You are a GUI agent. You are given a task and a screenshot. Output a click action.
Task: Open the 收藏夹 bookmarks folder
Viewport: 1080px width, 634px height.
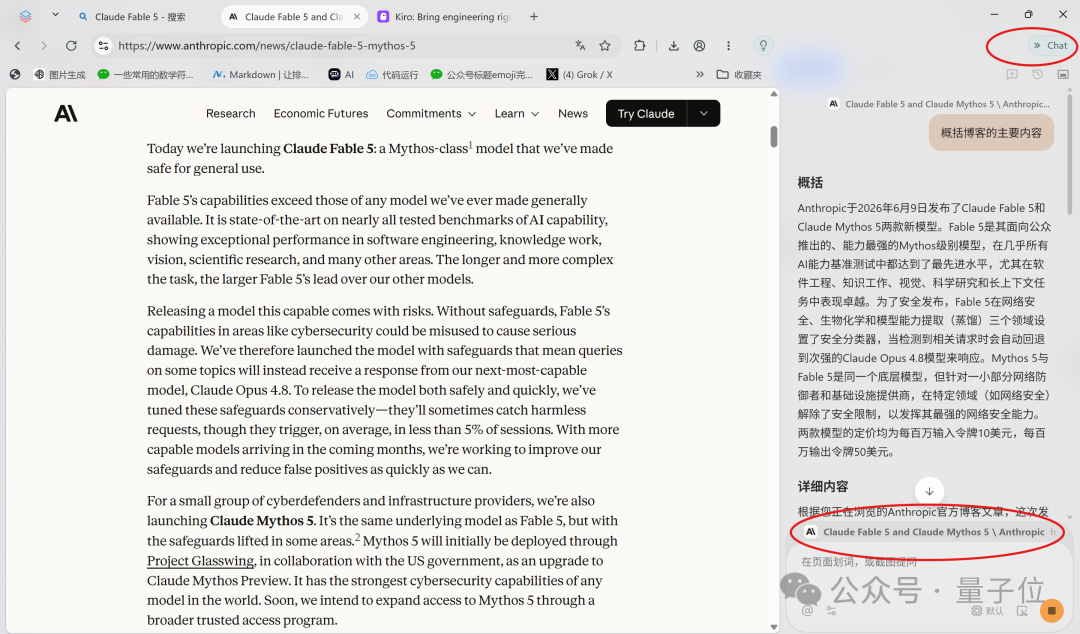click(739, 74)
